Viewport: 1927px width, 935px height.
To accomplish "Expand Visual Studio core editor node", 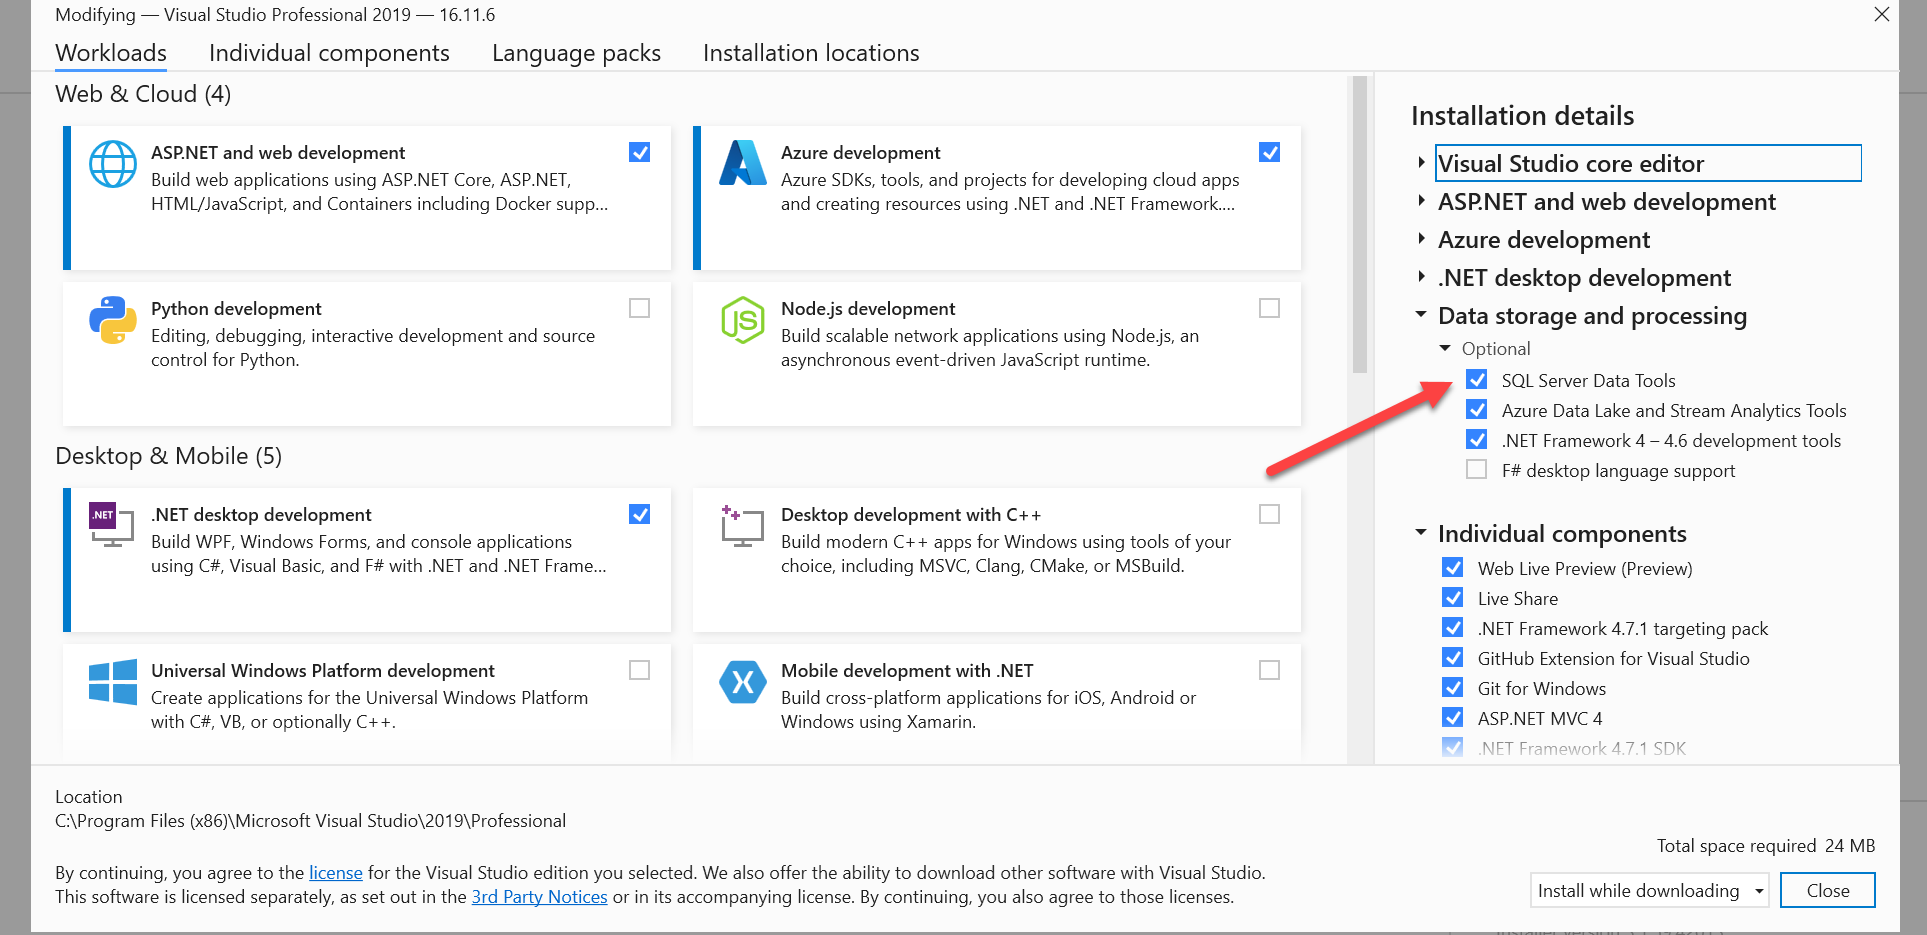I will point(1421,162).
